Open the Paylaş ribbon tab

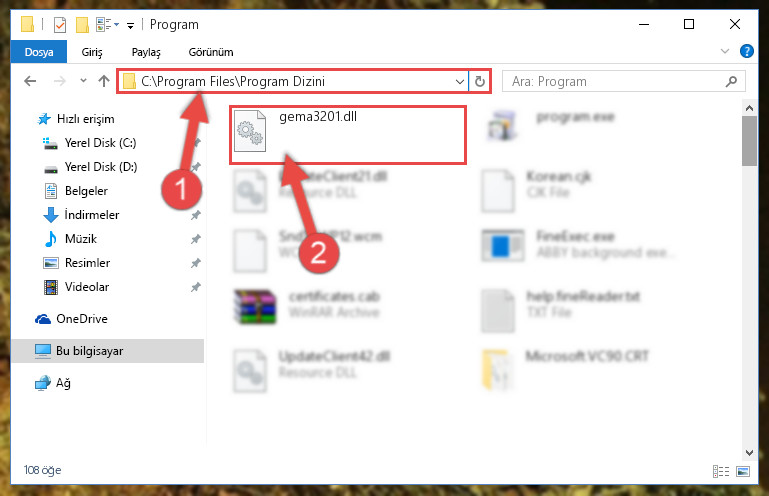(146, 52)
